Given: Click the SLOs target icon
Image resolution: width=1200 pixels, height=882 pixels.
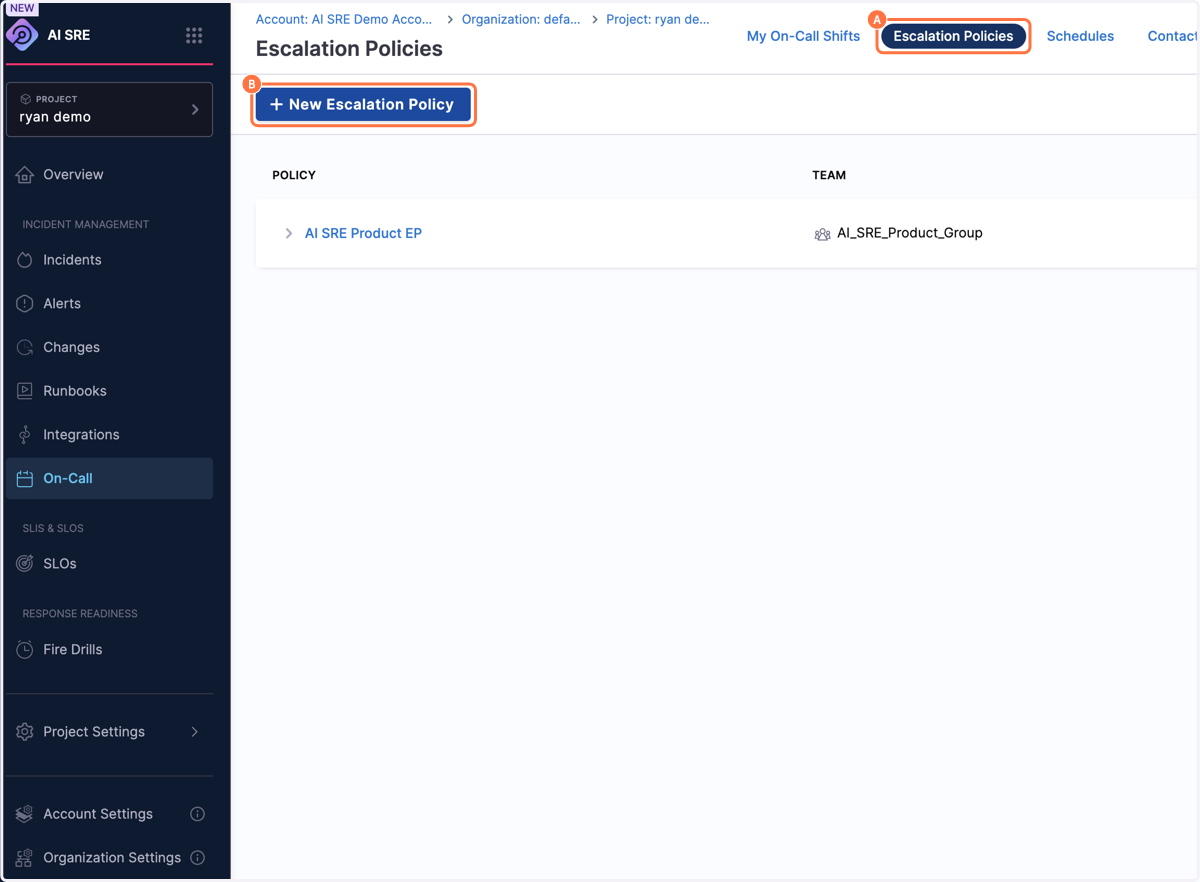Looking at the screenshot, I should 25,564.
